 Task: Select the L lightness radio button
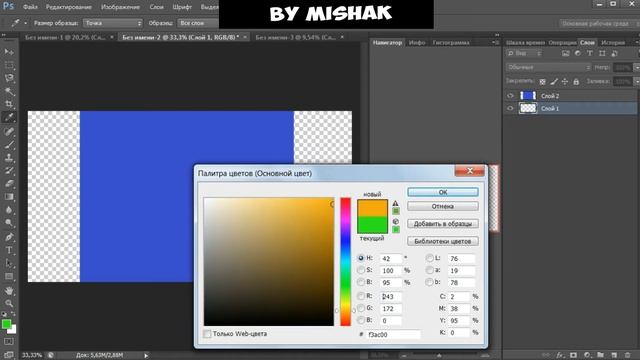click(429, 258)
